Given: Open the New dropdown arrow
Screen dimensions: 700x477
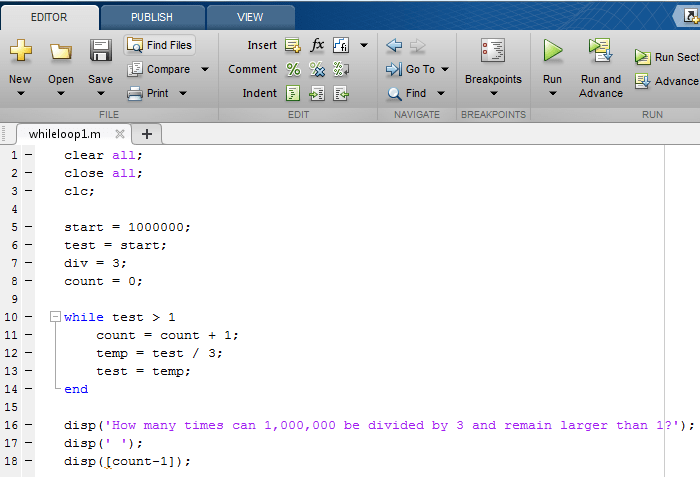Looking at the screenshot, I should 21,93.
